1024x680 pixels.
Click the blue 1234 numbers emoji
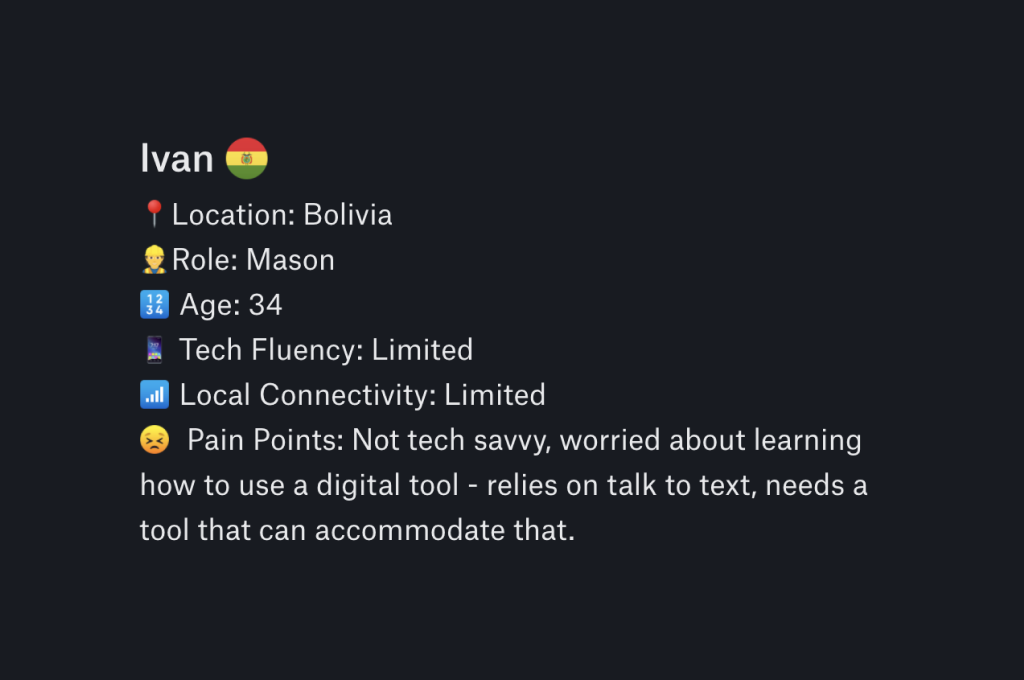pyautogui.click(x=154, y=304)
